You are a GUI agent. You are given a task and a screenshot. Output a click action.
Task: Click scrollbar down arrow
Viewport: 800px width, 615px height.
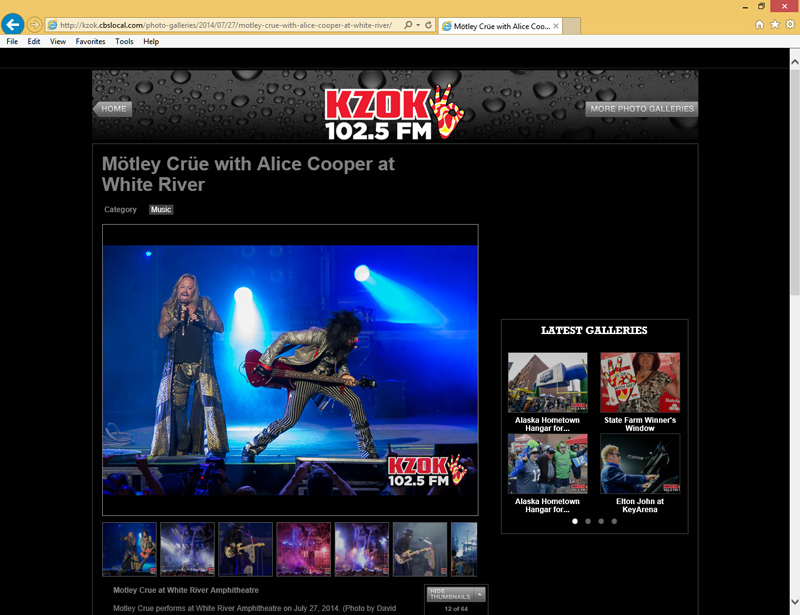tap(794, 602)
